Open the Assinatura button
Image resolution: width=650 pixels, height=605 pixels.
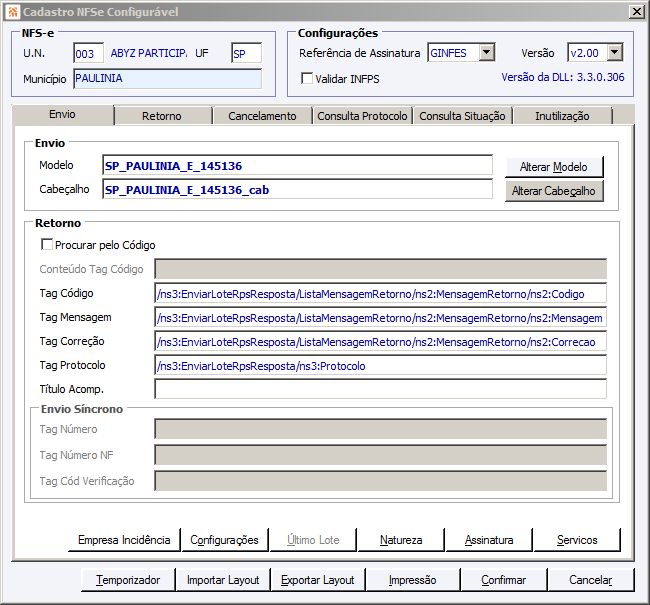489,540
